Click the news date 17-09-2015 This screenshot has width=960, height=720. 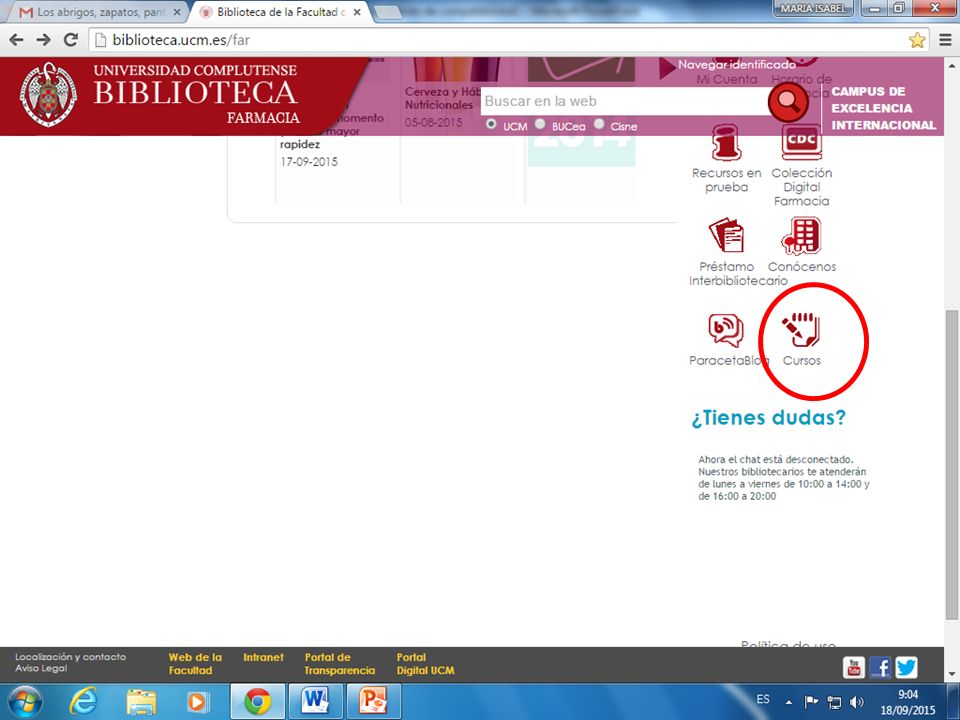click(x=309, y=162)
